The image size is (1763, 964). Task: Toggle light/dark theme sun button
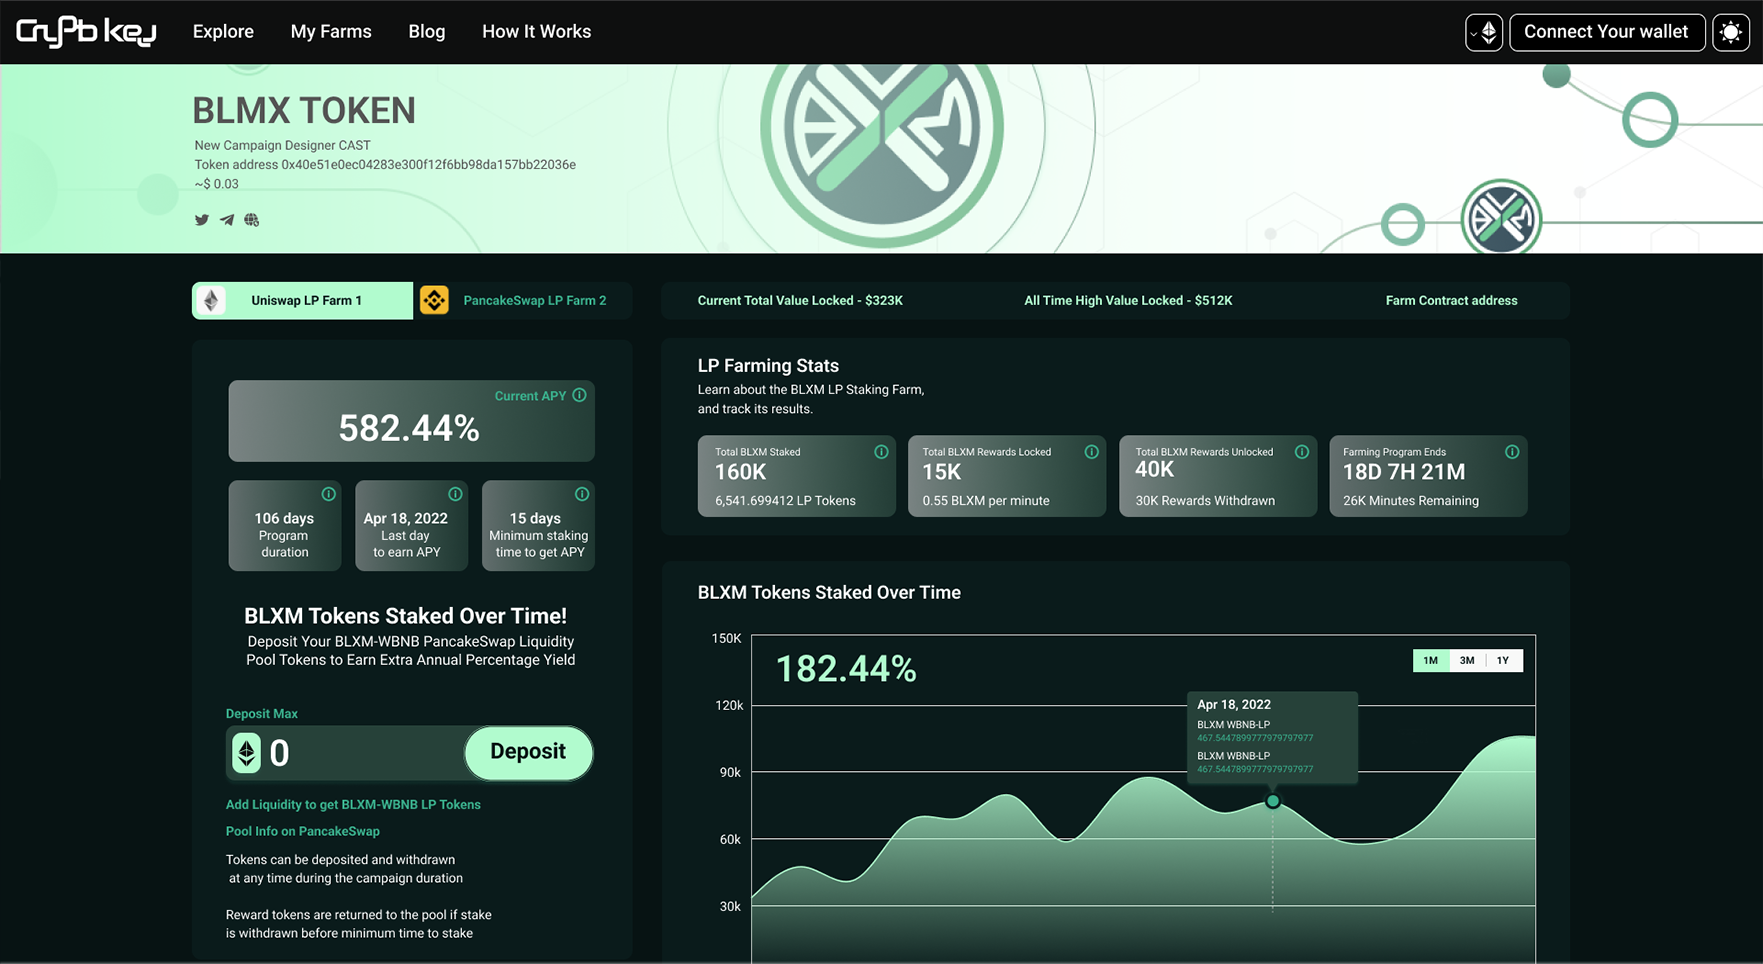point(1731,32)
